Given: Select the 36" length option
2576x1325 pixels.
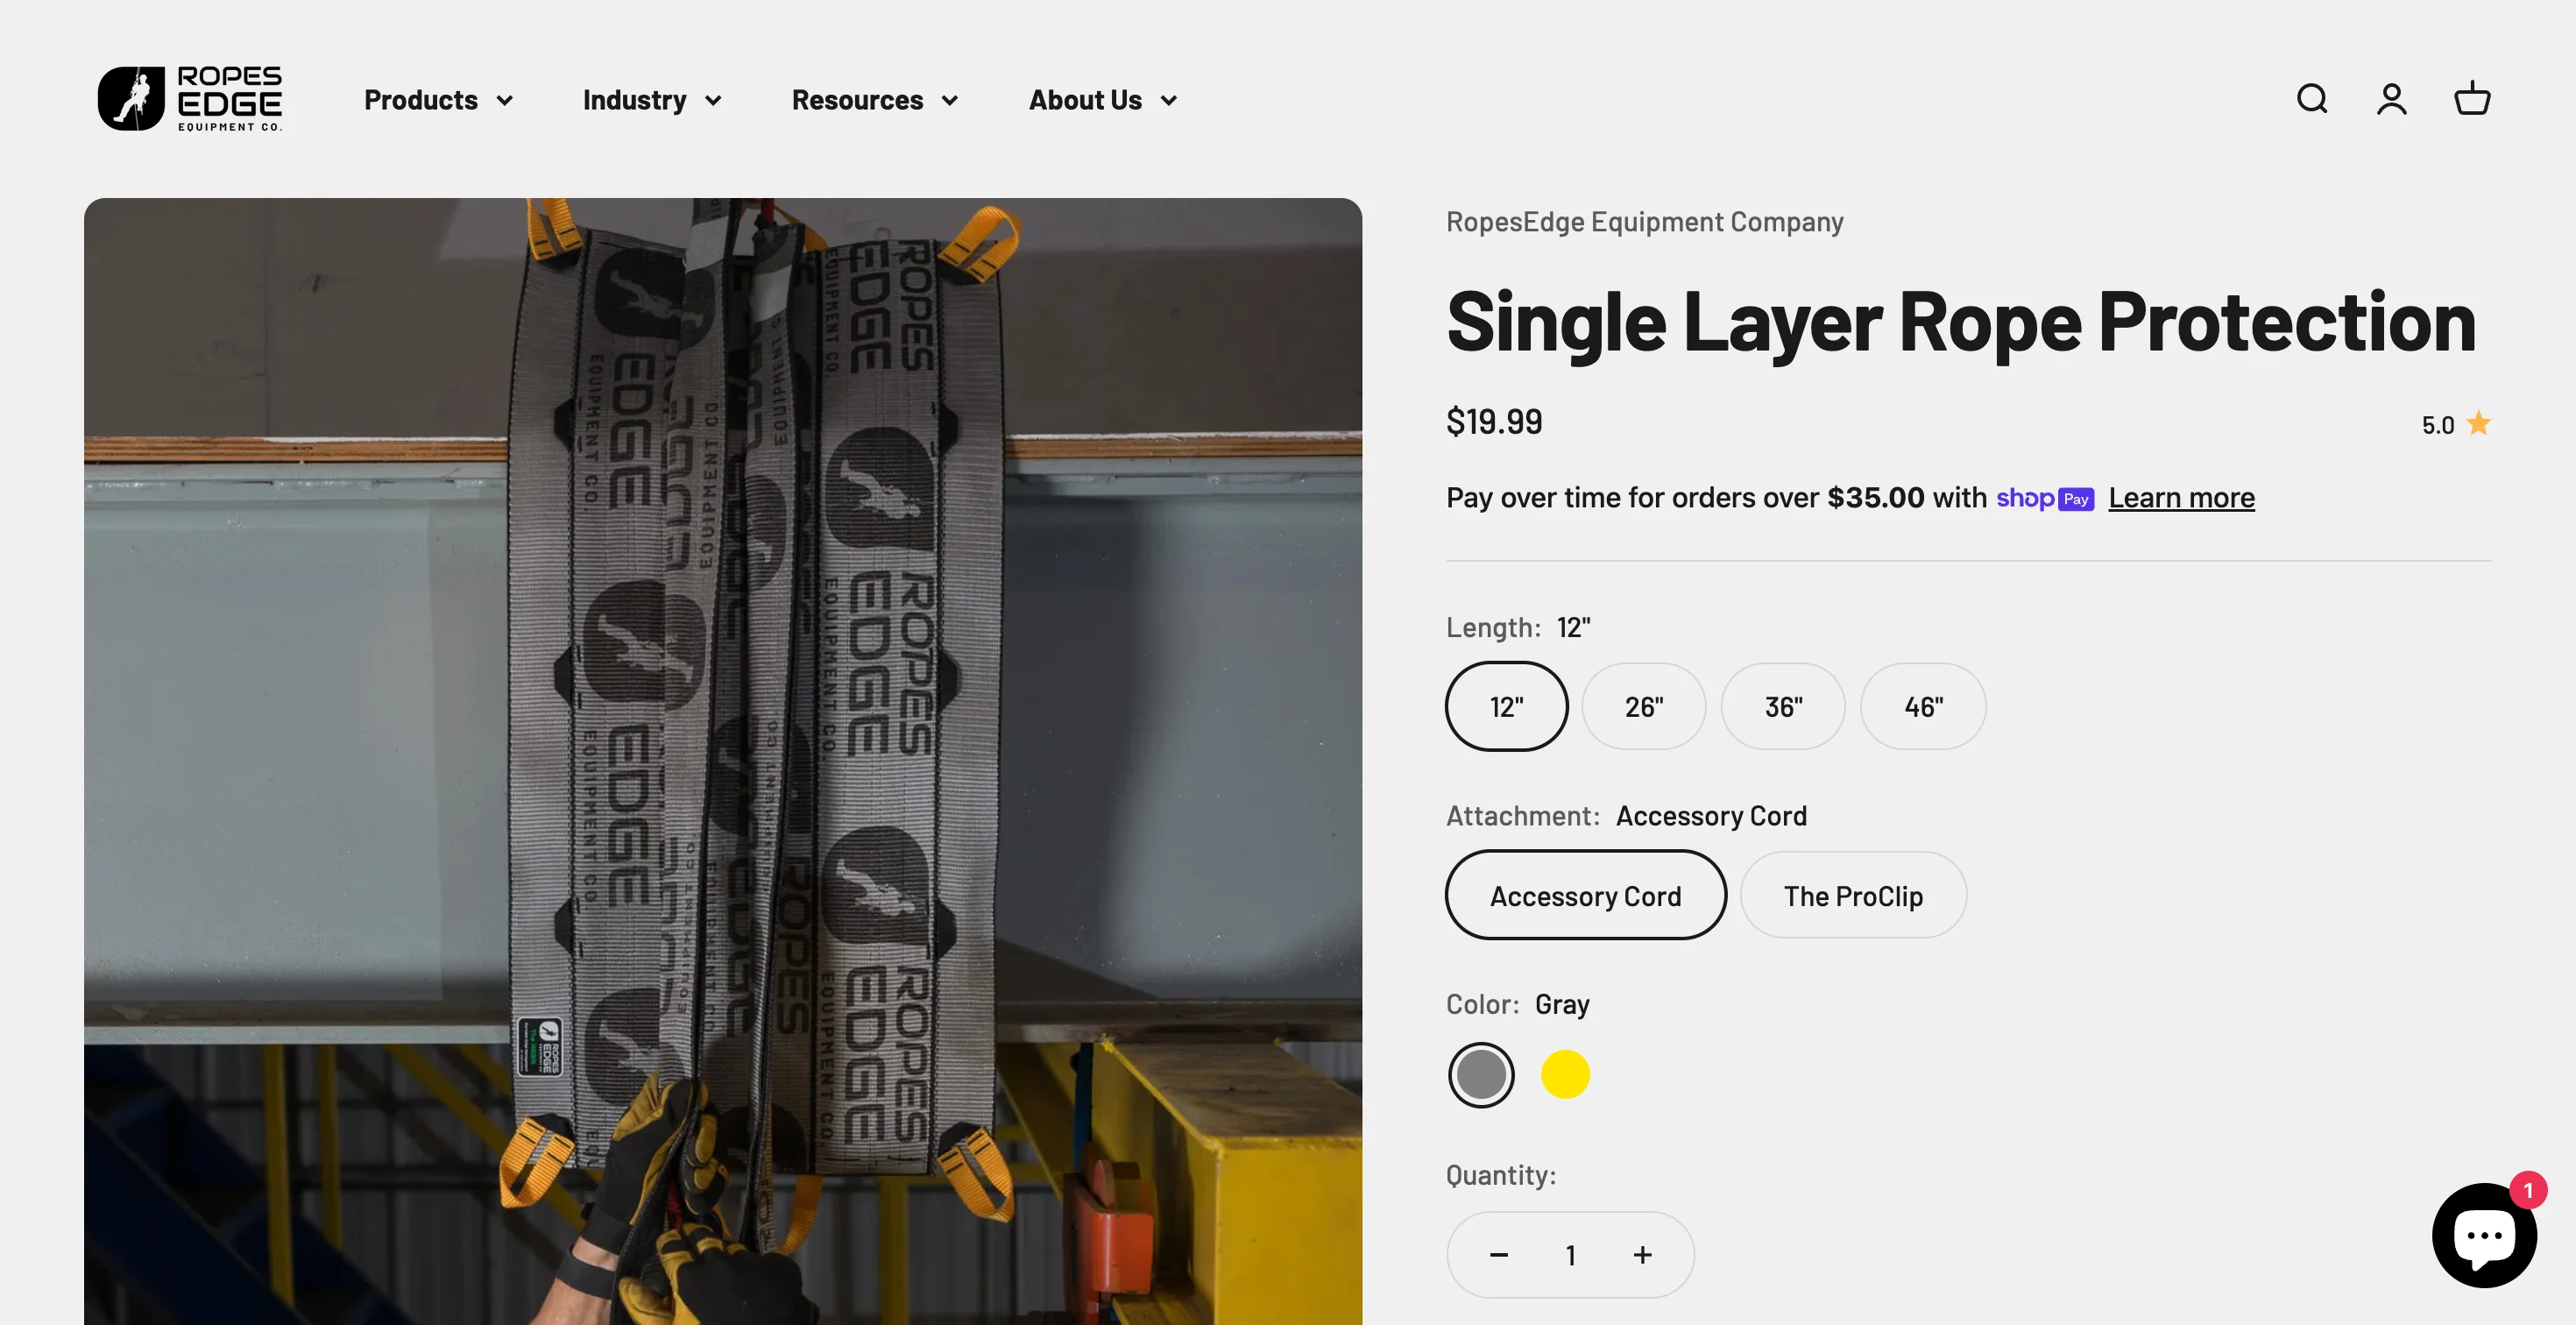Looking at the screenshot, I should pos(1783,706).
